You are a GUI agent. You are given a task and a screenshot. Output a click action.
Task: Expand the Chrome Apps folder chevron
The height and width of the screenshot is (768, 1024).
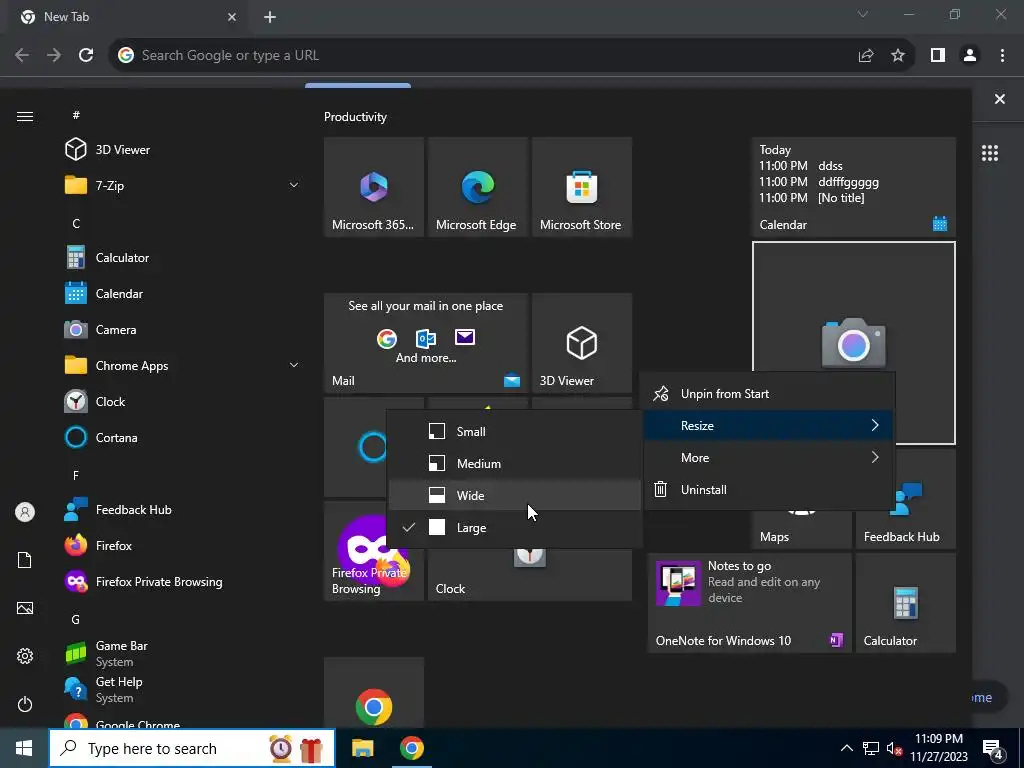pyautogui.click(x=294, y=366)
